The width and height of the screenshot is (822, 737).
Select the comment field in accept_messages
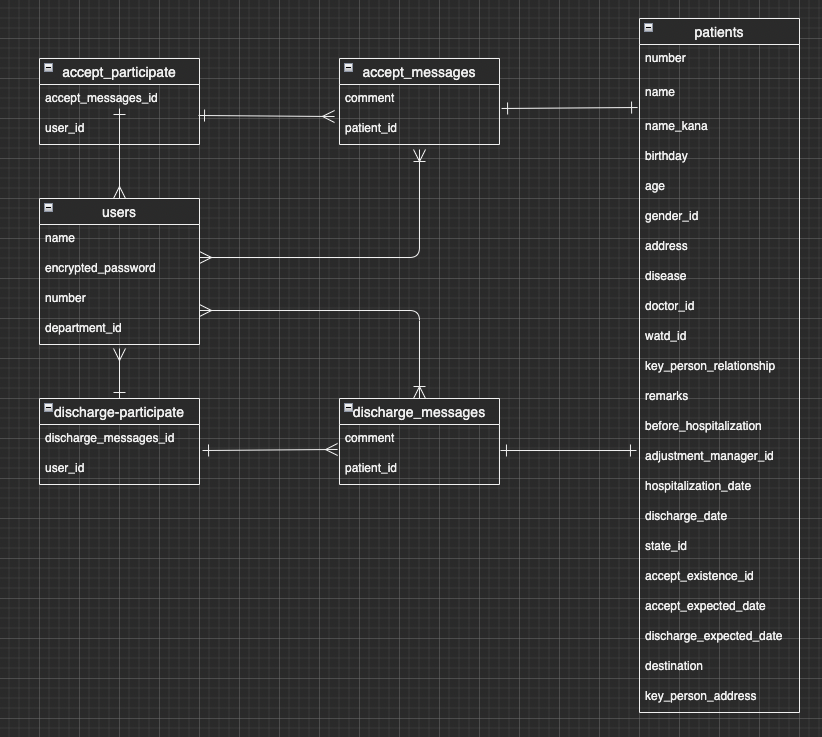pos(370,98)
